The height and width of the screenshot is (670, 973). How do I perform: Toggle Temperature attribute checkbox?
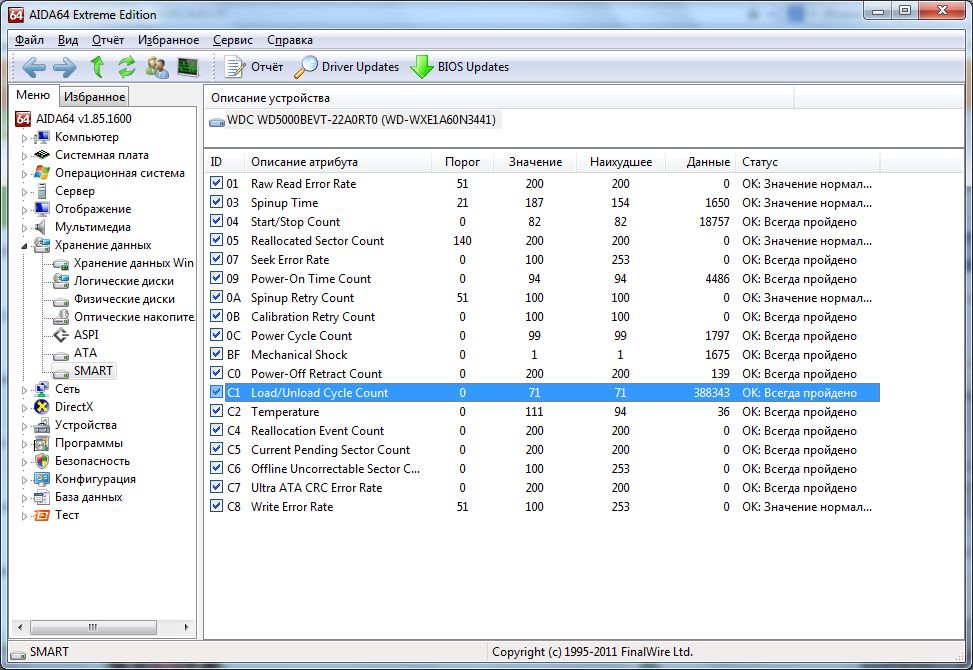click(216, 411)
